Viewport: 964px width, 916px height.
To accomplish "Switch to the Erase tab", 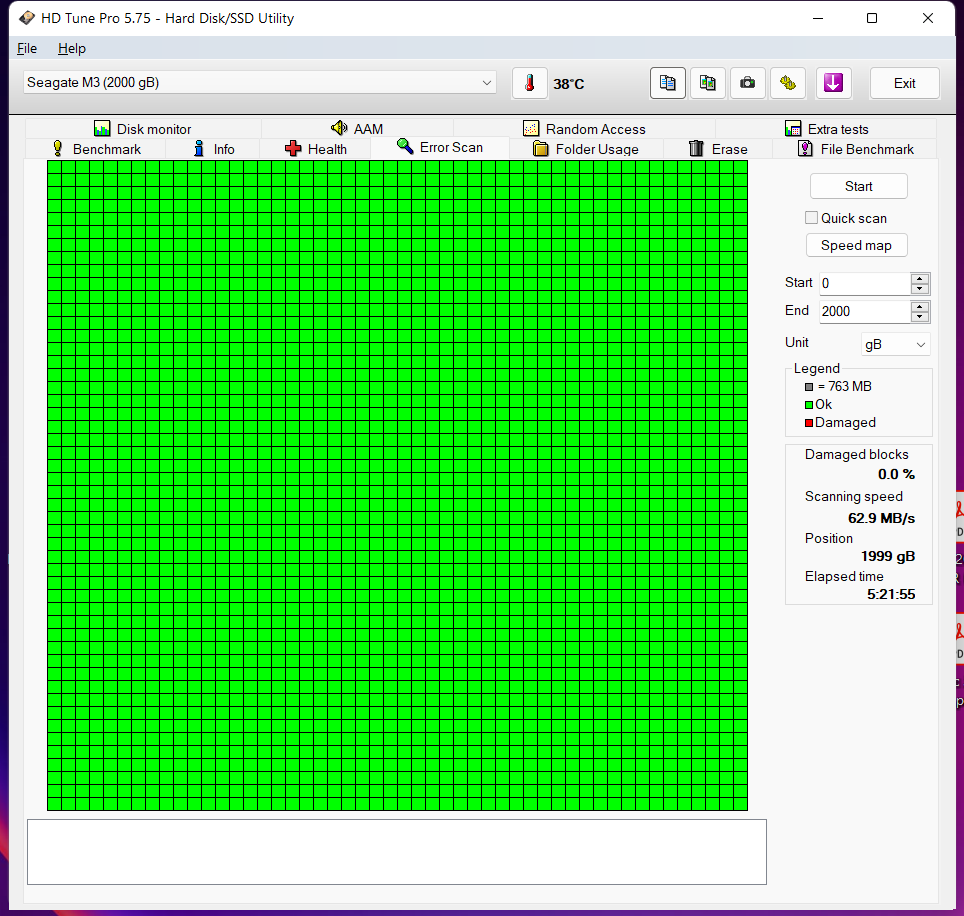I will point(718,149).
